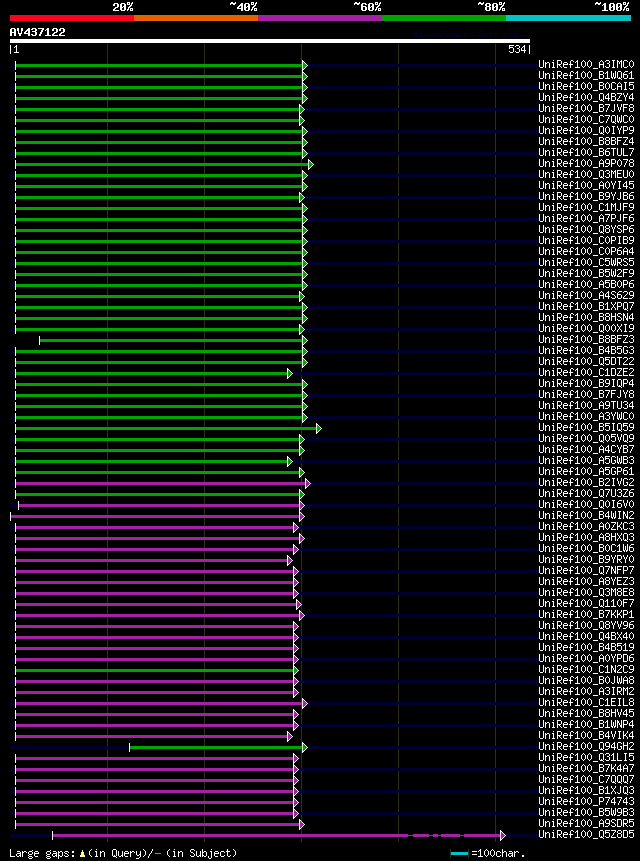Click label UniRef100_B8BFZ4
The width and height of the screenshot is (640, 861).
pyautogui.click(x=586, y=142)
